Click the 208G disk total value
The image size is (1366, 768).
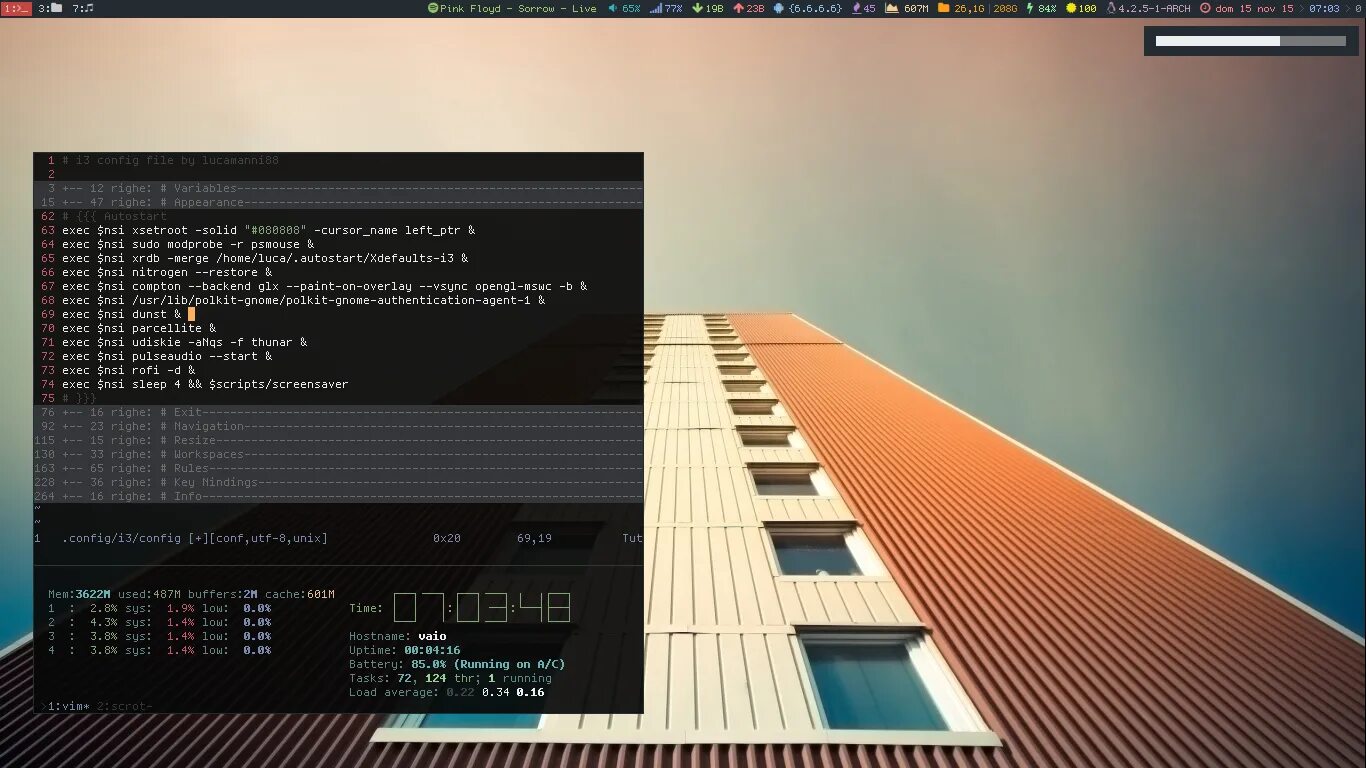click(x=1005, y=8)
